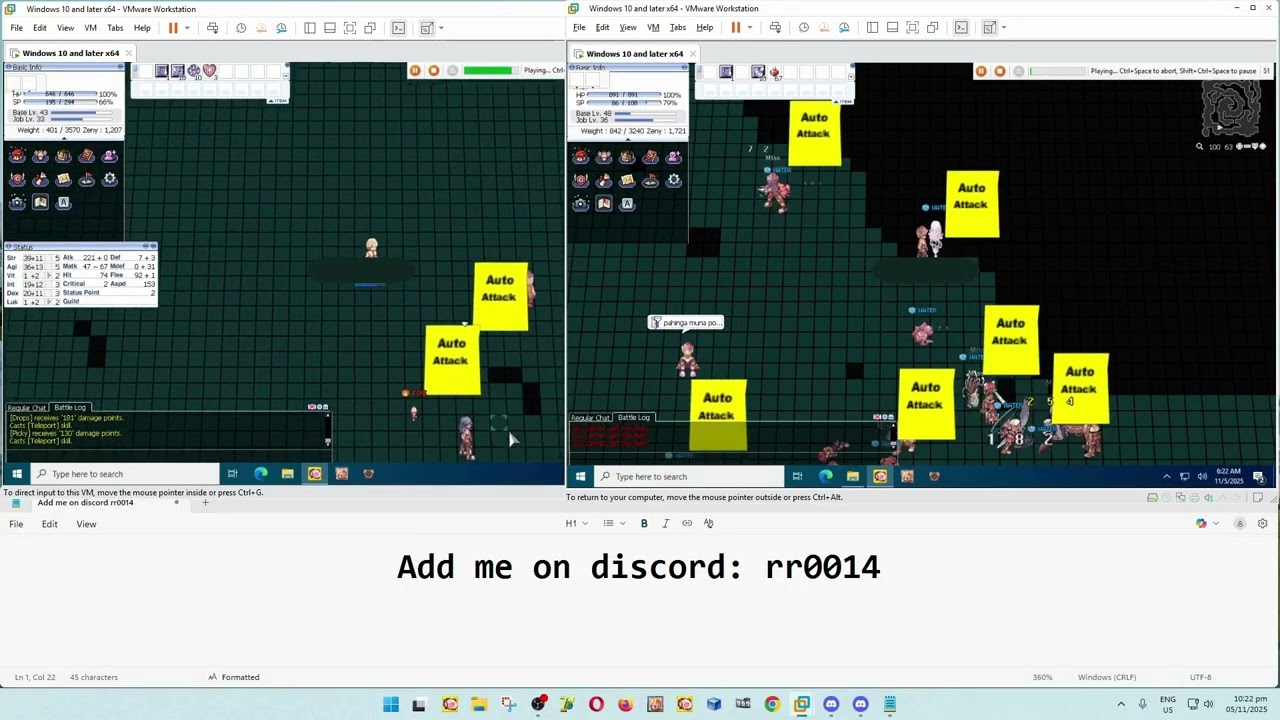
Task: Click Windows (CRLF) line ending in status bar
Action: click(1107, 677)
